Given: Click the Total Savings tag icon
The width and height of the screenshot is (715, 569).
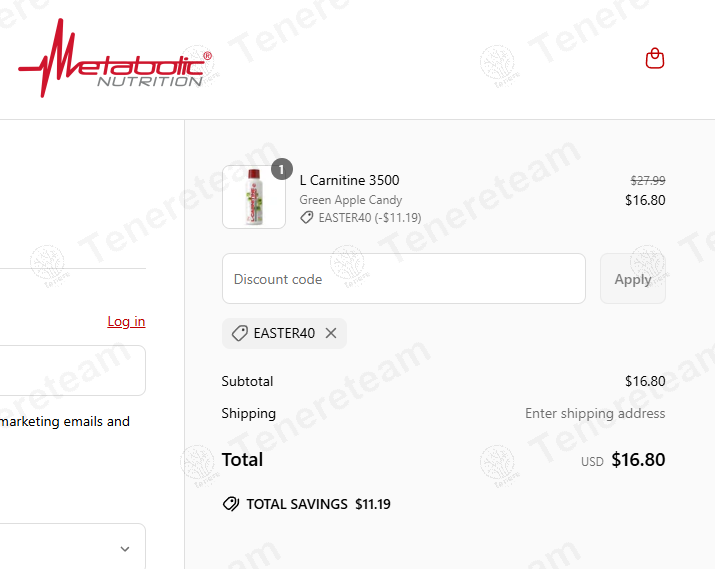Looking at the screenshot, I should click(231, 504).
